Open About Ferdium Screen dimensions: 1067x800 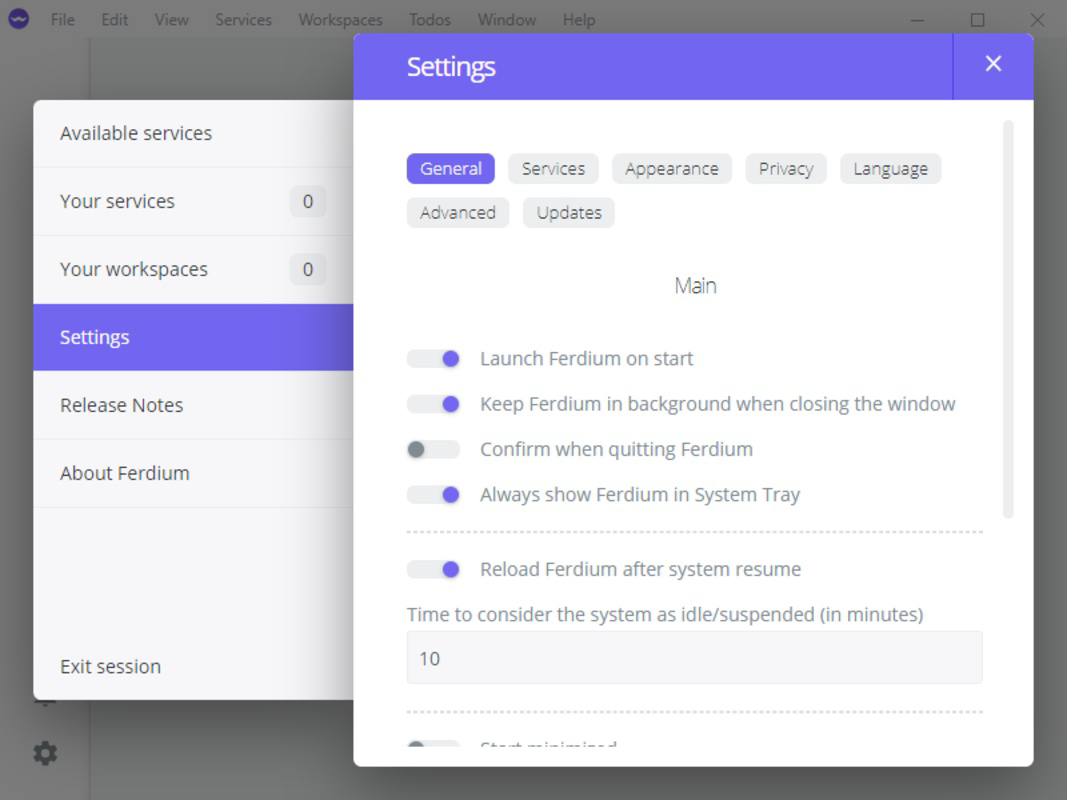tap(193, 473)
